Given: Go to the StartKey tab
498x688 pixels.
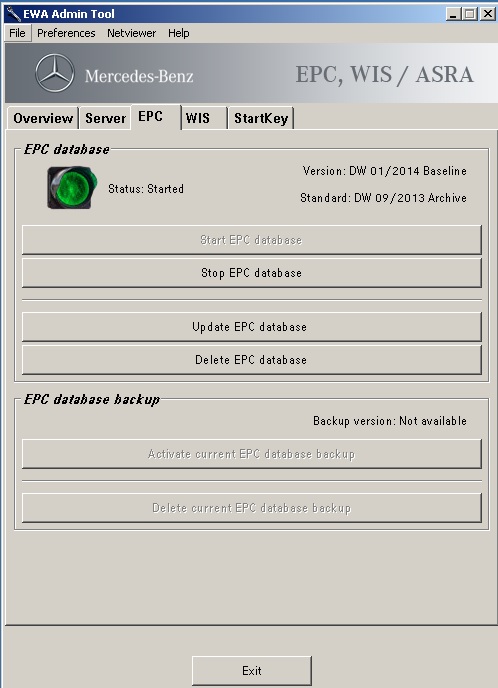Looking at the screenshot, I should [x=261, y=118].
